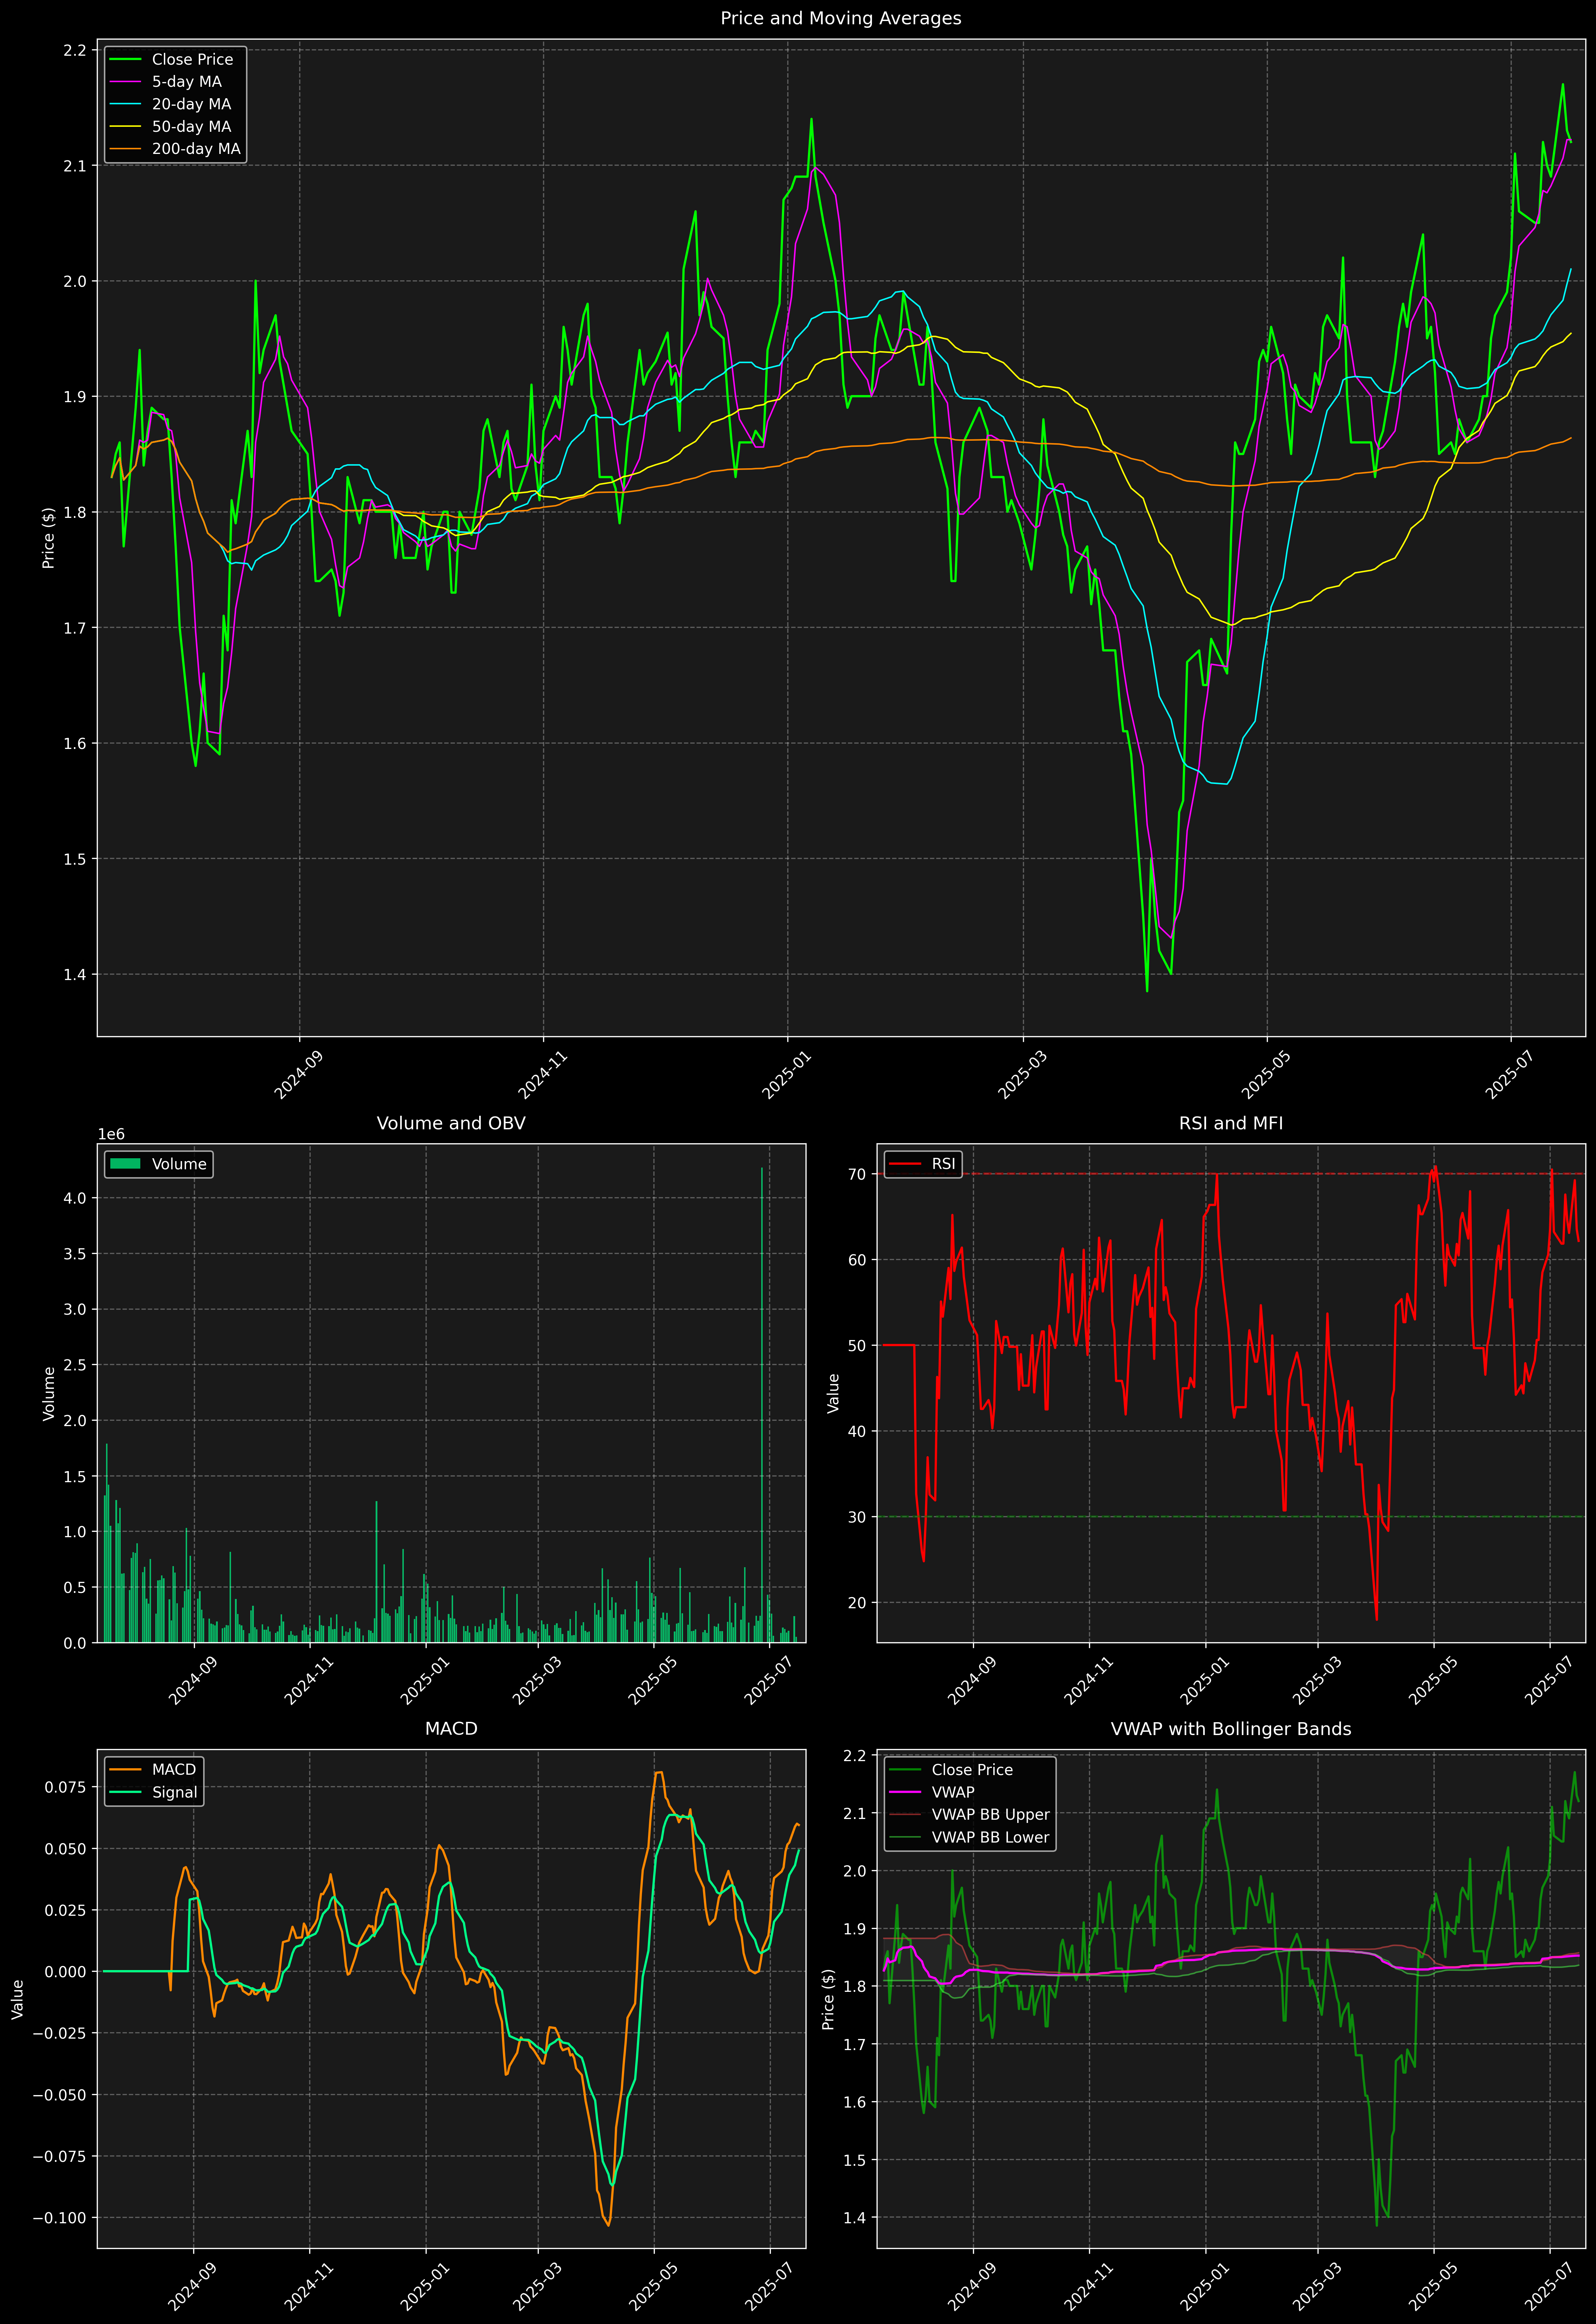
Task: Click the 'Value' y-axis label of MACD chart
Action: pos(18,1999)
